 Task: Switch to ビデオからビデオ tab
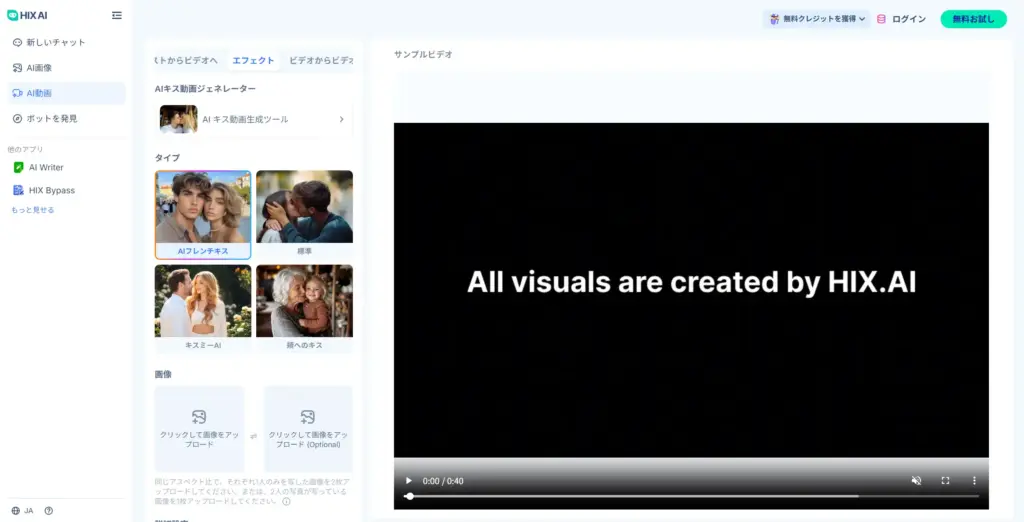320,60
